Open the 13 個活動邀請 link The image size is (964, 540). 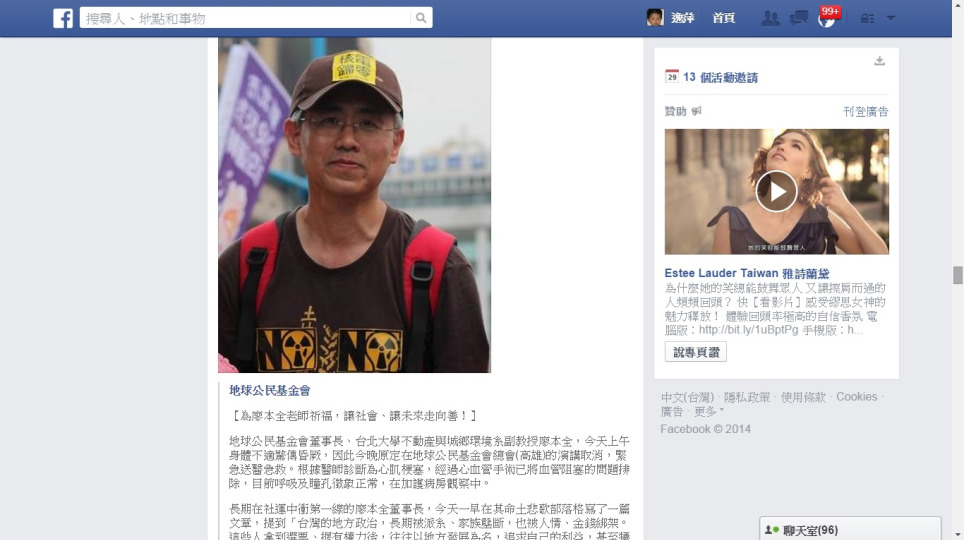tap(721, 77)
